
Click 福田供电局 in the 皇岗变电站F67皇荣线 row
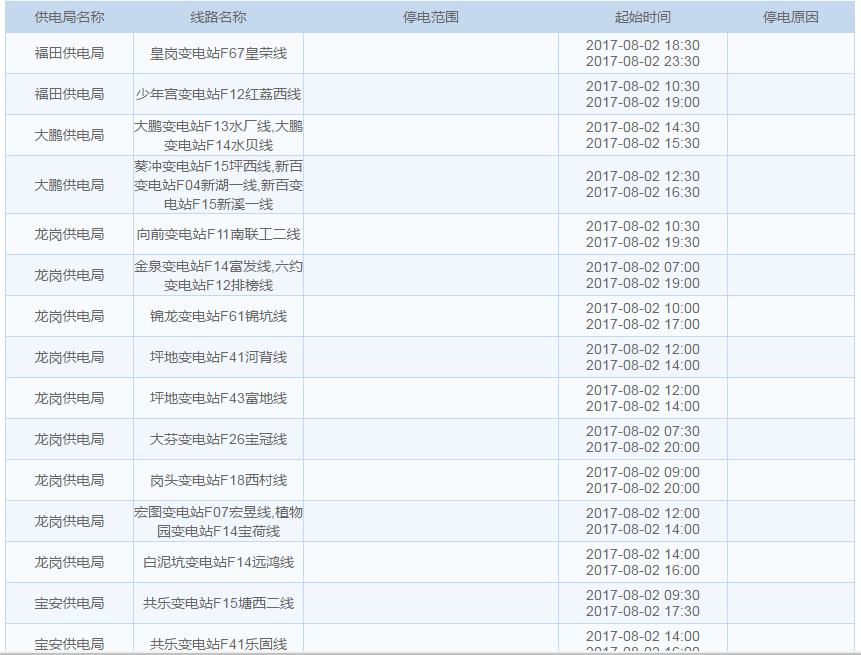point(69,53)
